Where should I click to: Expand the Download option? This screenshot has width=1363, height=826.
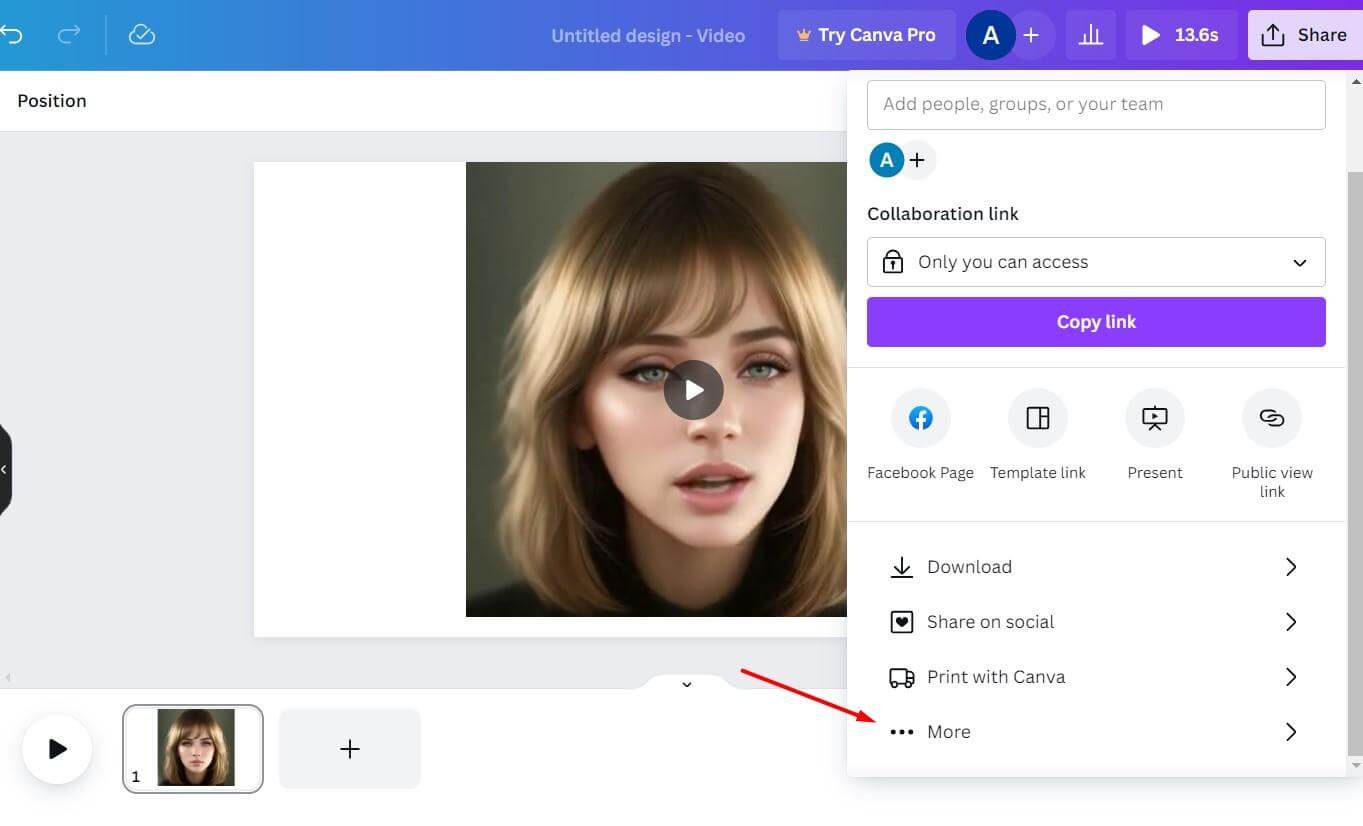1096,567
